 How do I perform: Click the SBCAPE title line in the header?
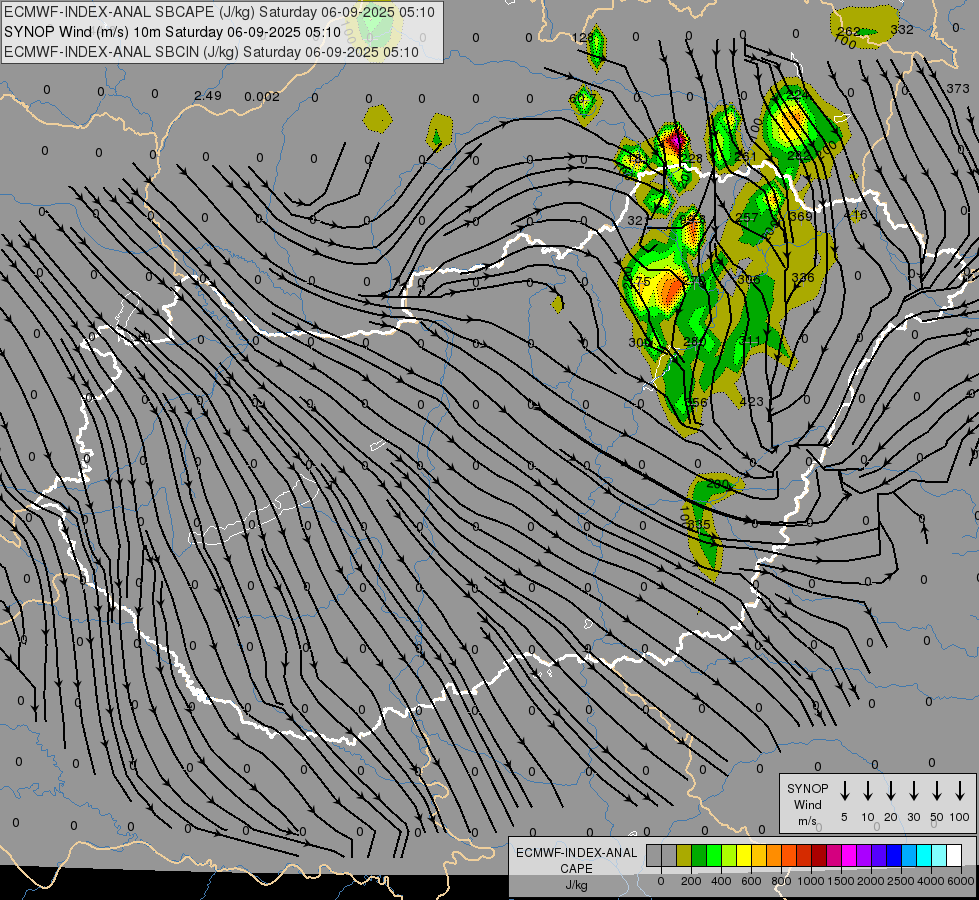tap(219, 12)
